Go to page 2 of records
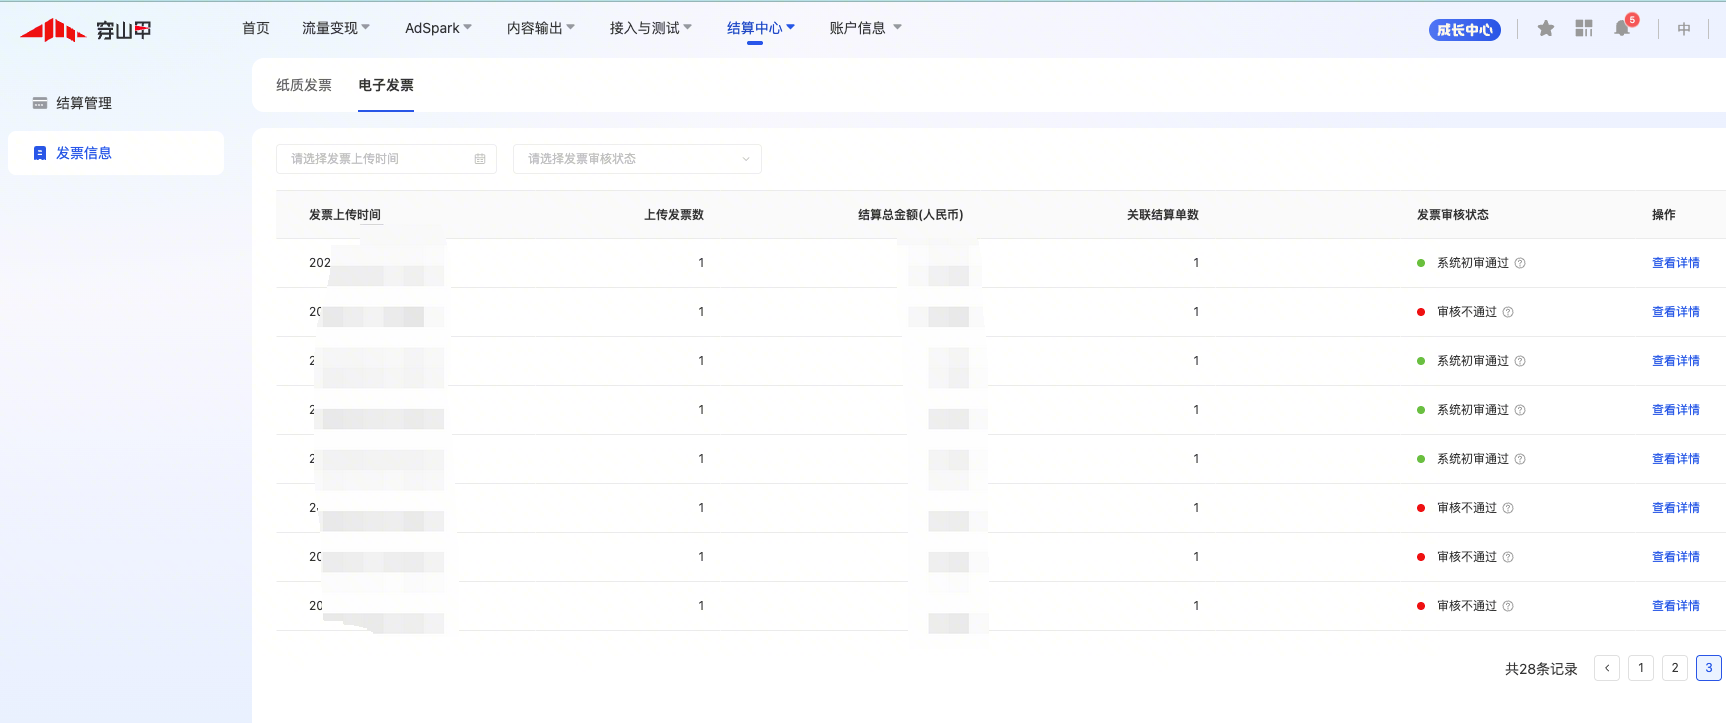The height and width of the screenshot is (723, 1726). click(1675, 668)
